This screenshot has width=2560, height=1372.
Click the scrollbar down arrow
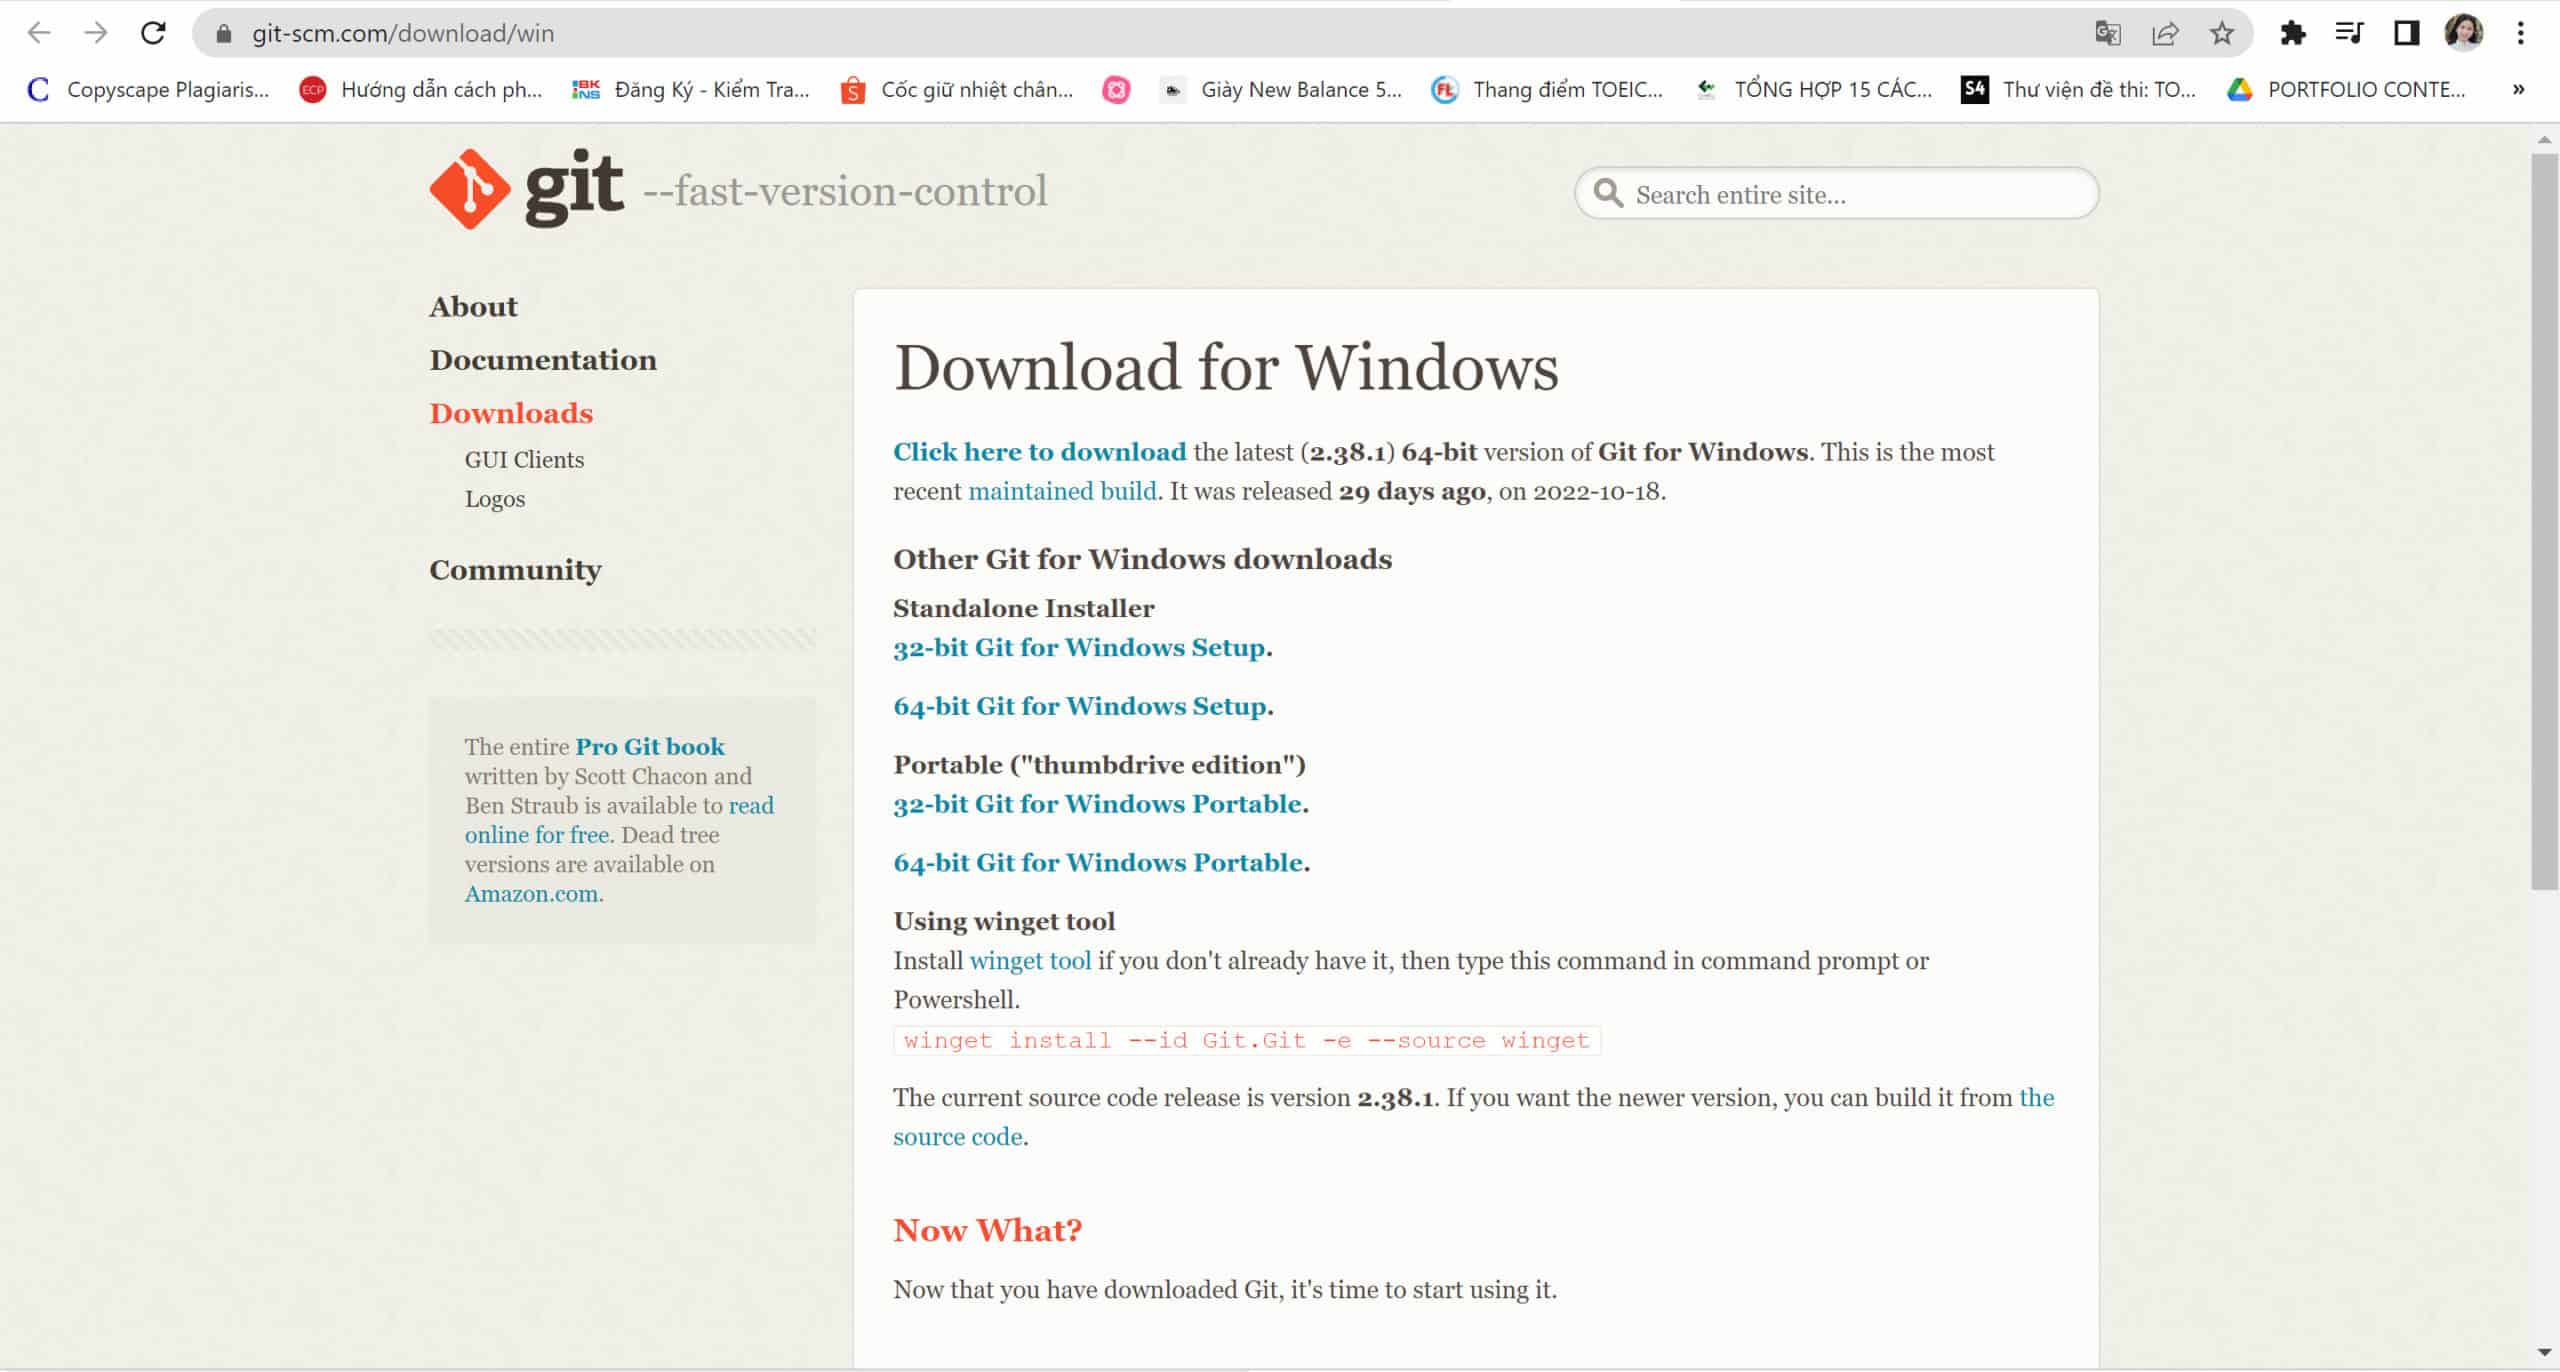click(2544, 1352)
